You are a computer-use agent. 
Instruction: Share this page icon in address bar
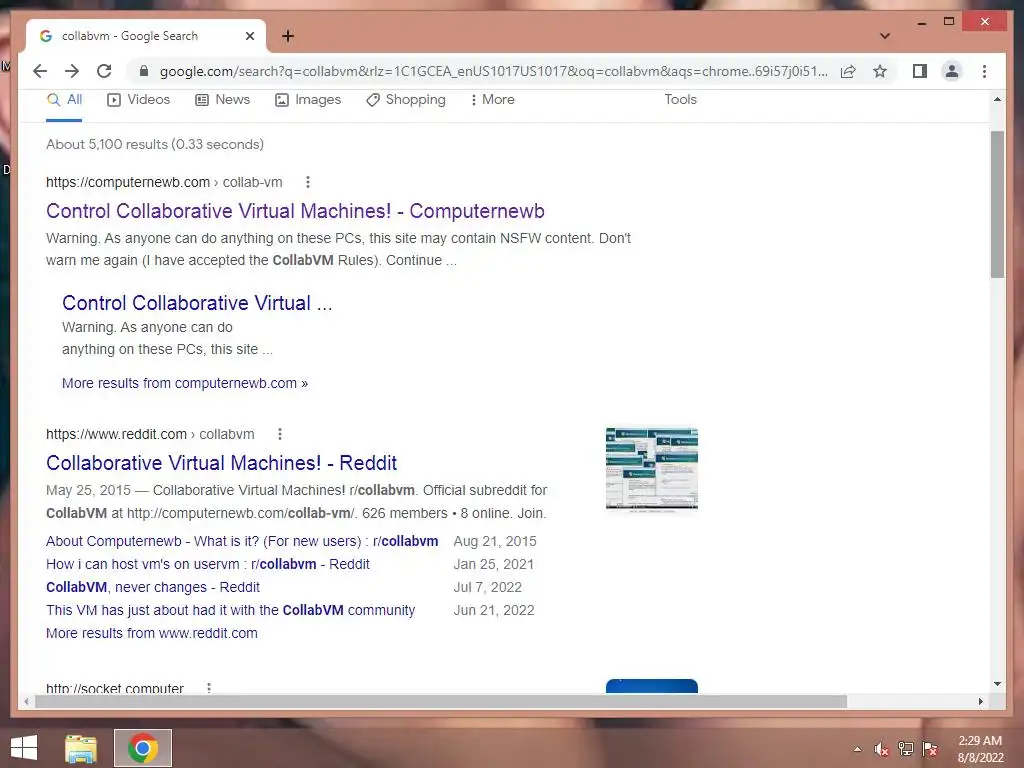pyautogui.click(x=848, y=71)
